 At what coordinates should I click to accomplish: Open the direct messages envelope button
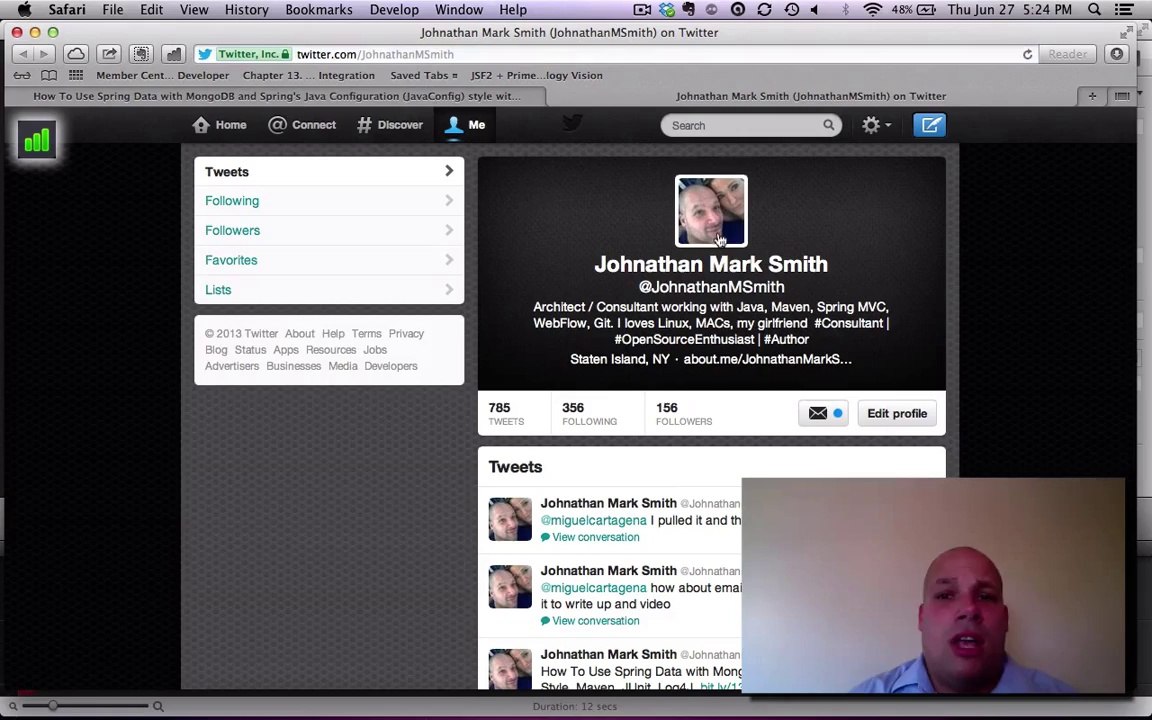tap(824, 414)
